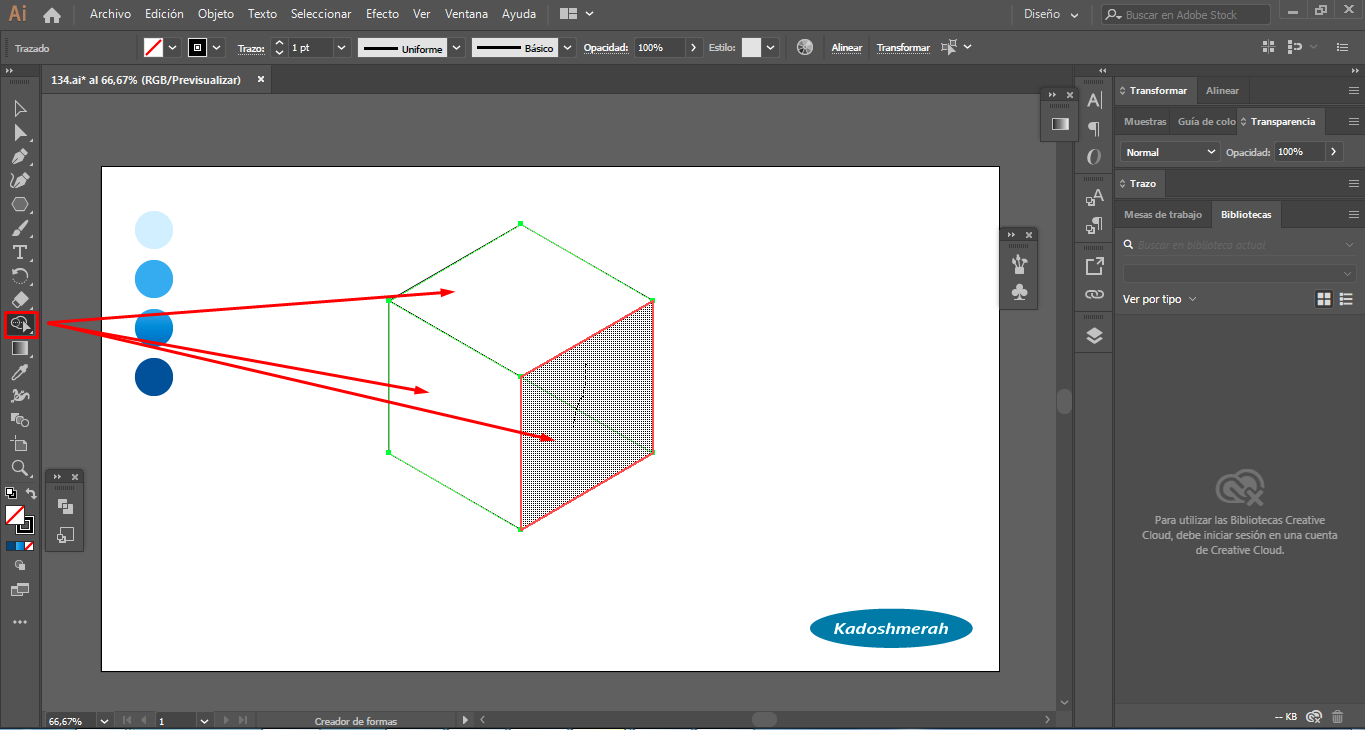Click Buscar en Adobe Stock search field
This screenshot has height=730, width=1365.
coord(1187,15)
